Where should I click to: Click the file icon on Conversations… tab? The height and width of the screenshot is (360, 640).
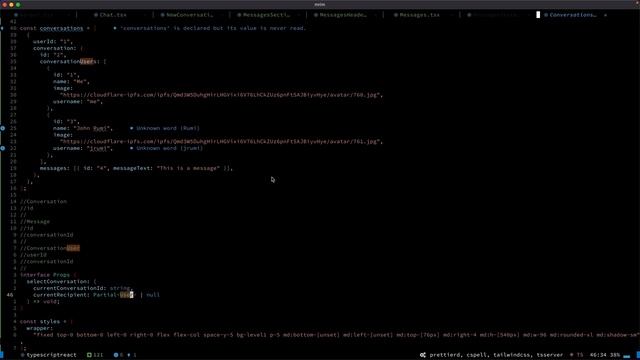click(546, 15)
